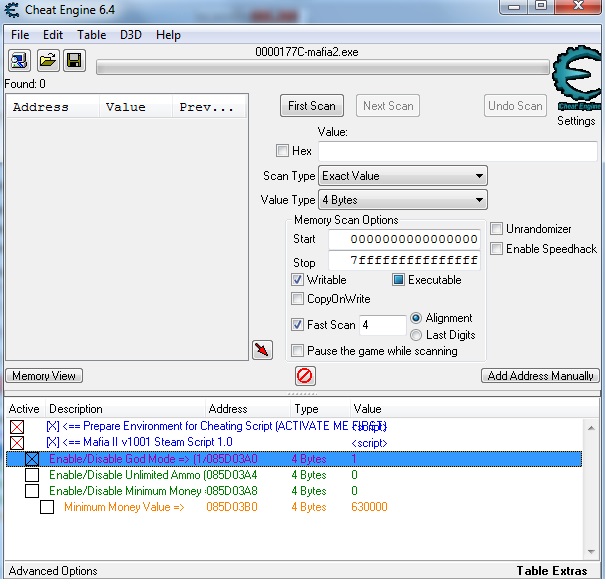Toggle the Hex checkbox
The image size is (606, 584).
pyautogui.click(x=282, y=150)
